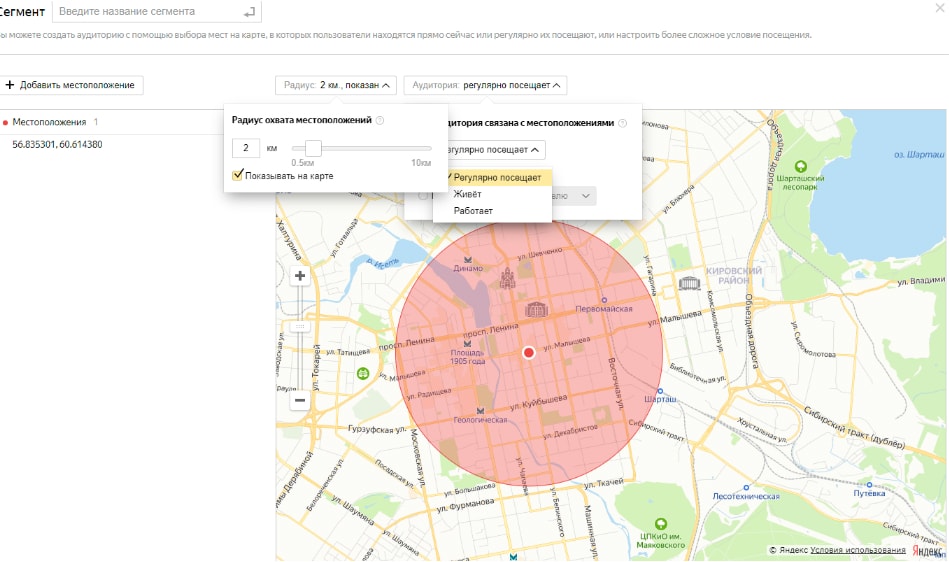This screenshot has height=562, width=949.
Task: Click the red location marker on map
Action: (529, 353)
